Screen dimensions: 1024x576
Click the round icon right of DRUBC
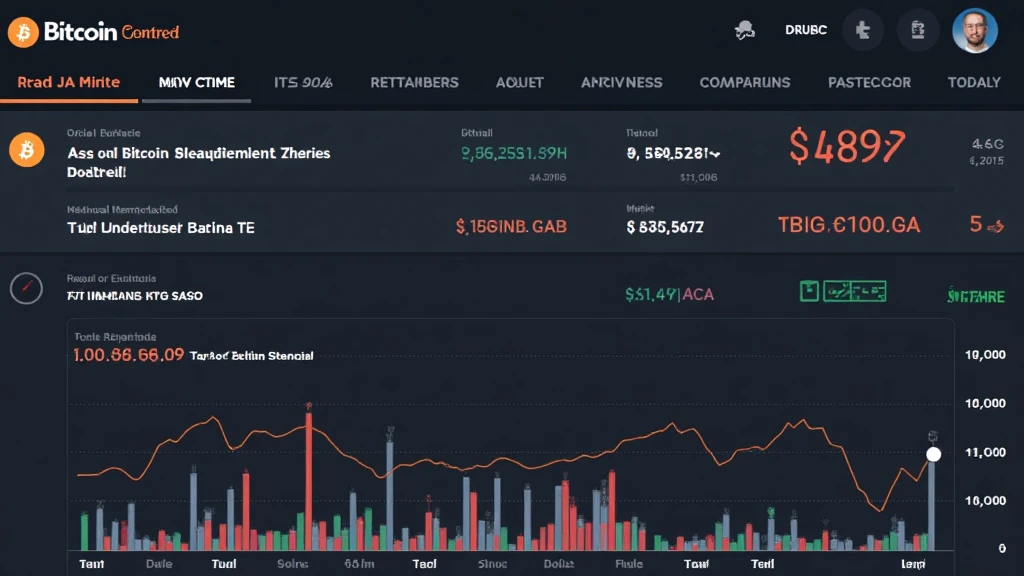click(862, 31)
